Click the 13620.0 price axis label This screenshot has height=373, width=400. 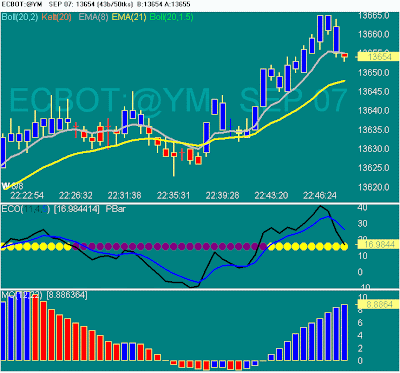tap(374, 187)
